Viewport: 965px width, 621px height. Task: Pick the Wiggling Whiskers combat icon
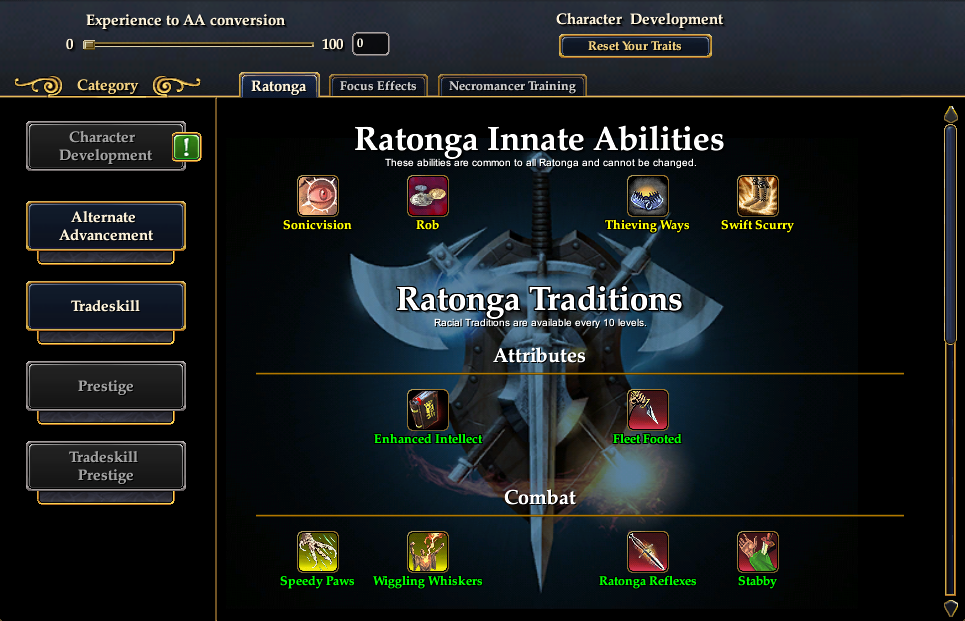click(x=428, y=552)
